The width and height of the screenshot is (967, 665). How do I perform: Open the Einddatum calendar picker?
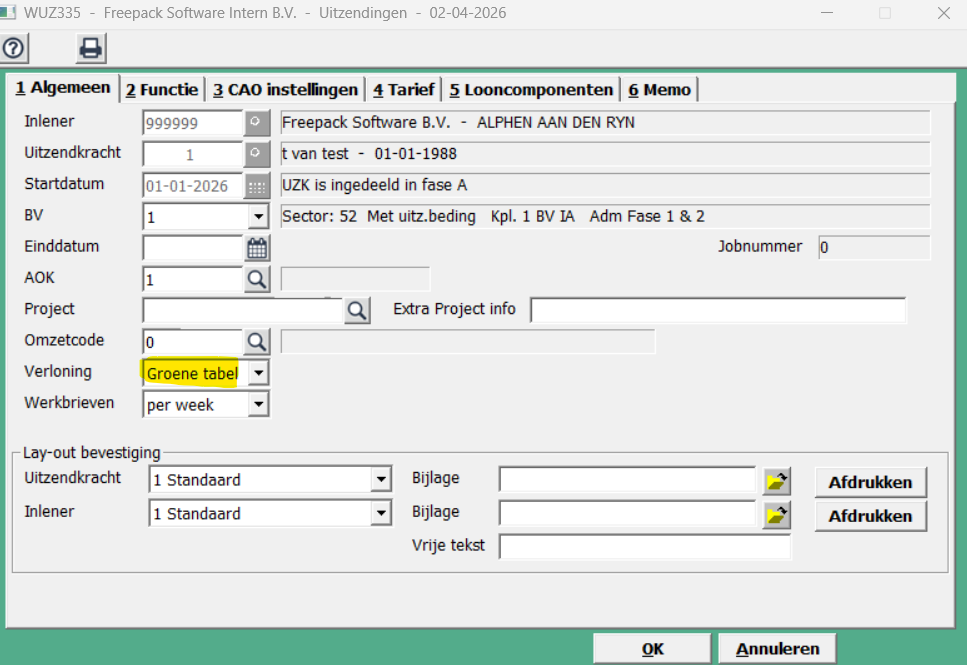(x=258, y=249)
